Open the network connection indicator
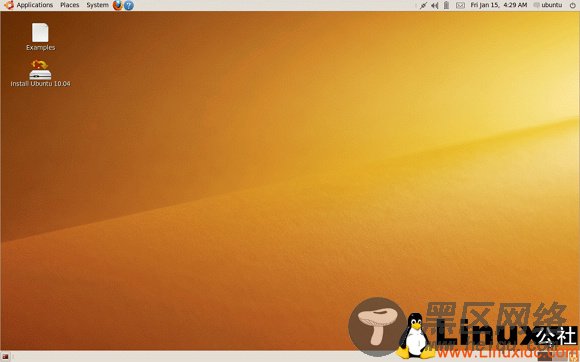The width and height of the screenshot is (580, 362). (424, 5)
